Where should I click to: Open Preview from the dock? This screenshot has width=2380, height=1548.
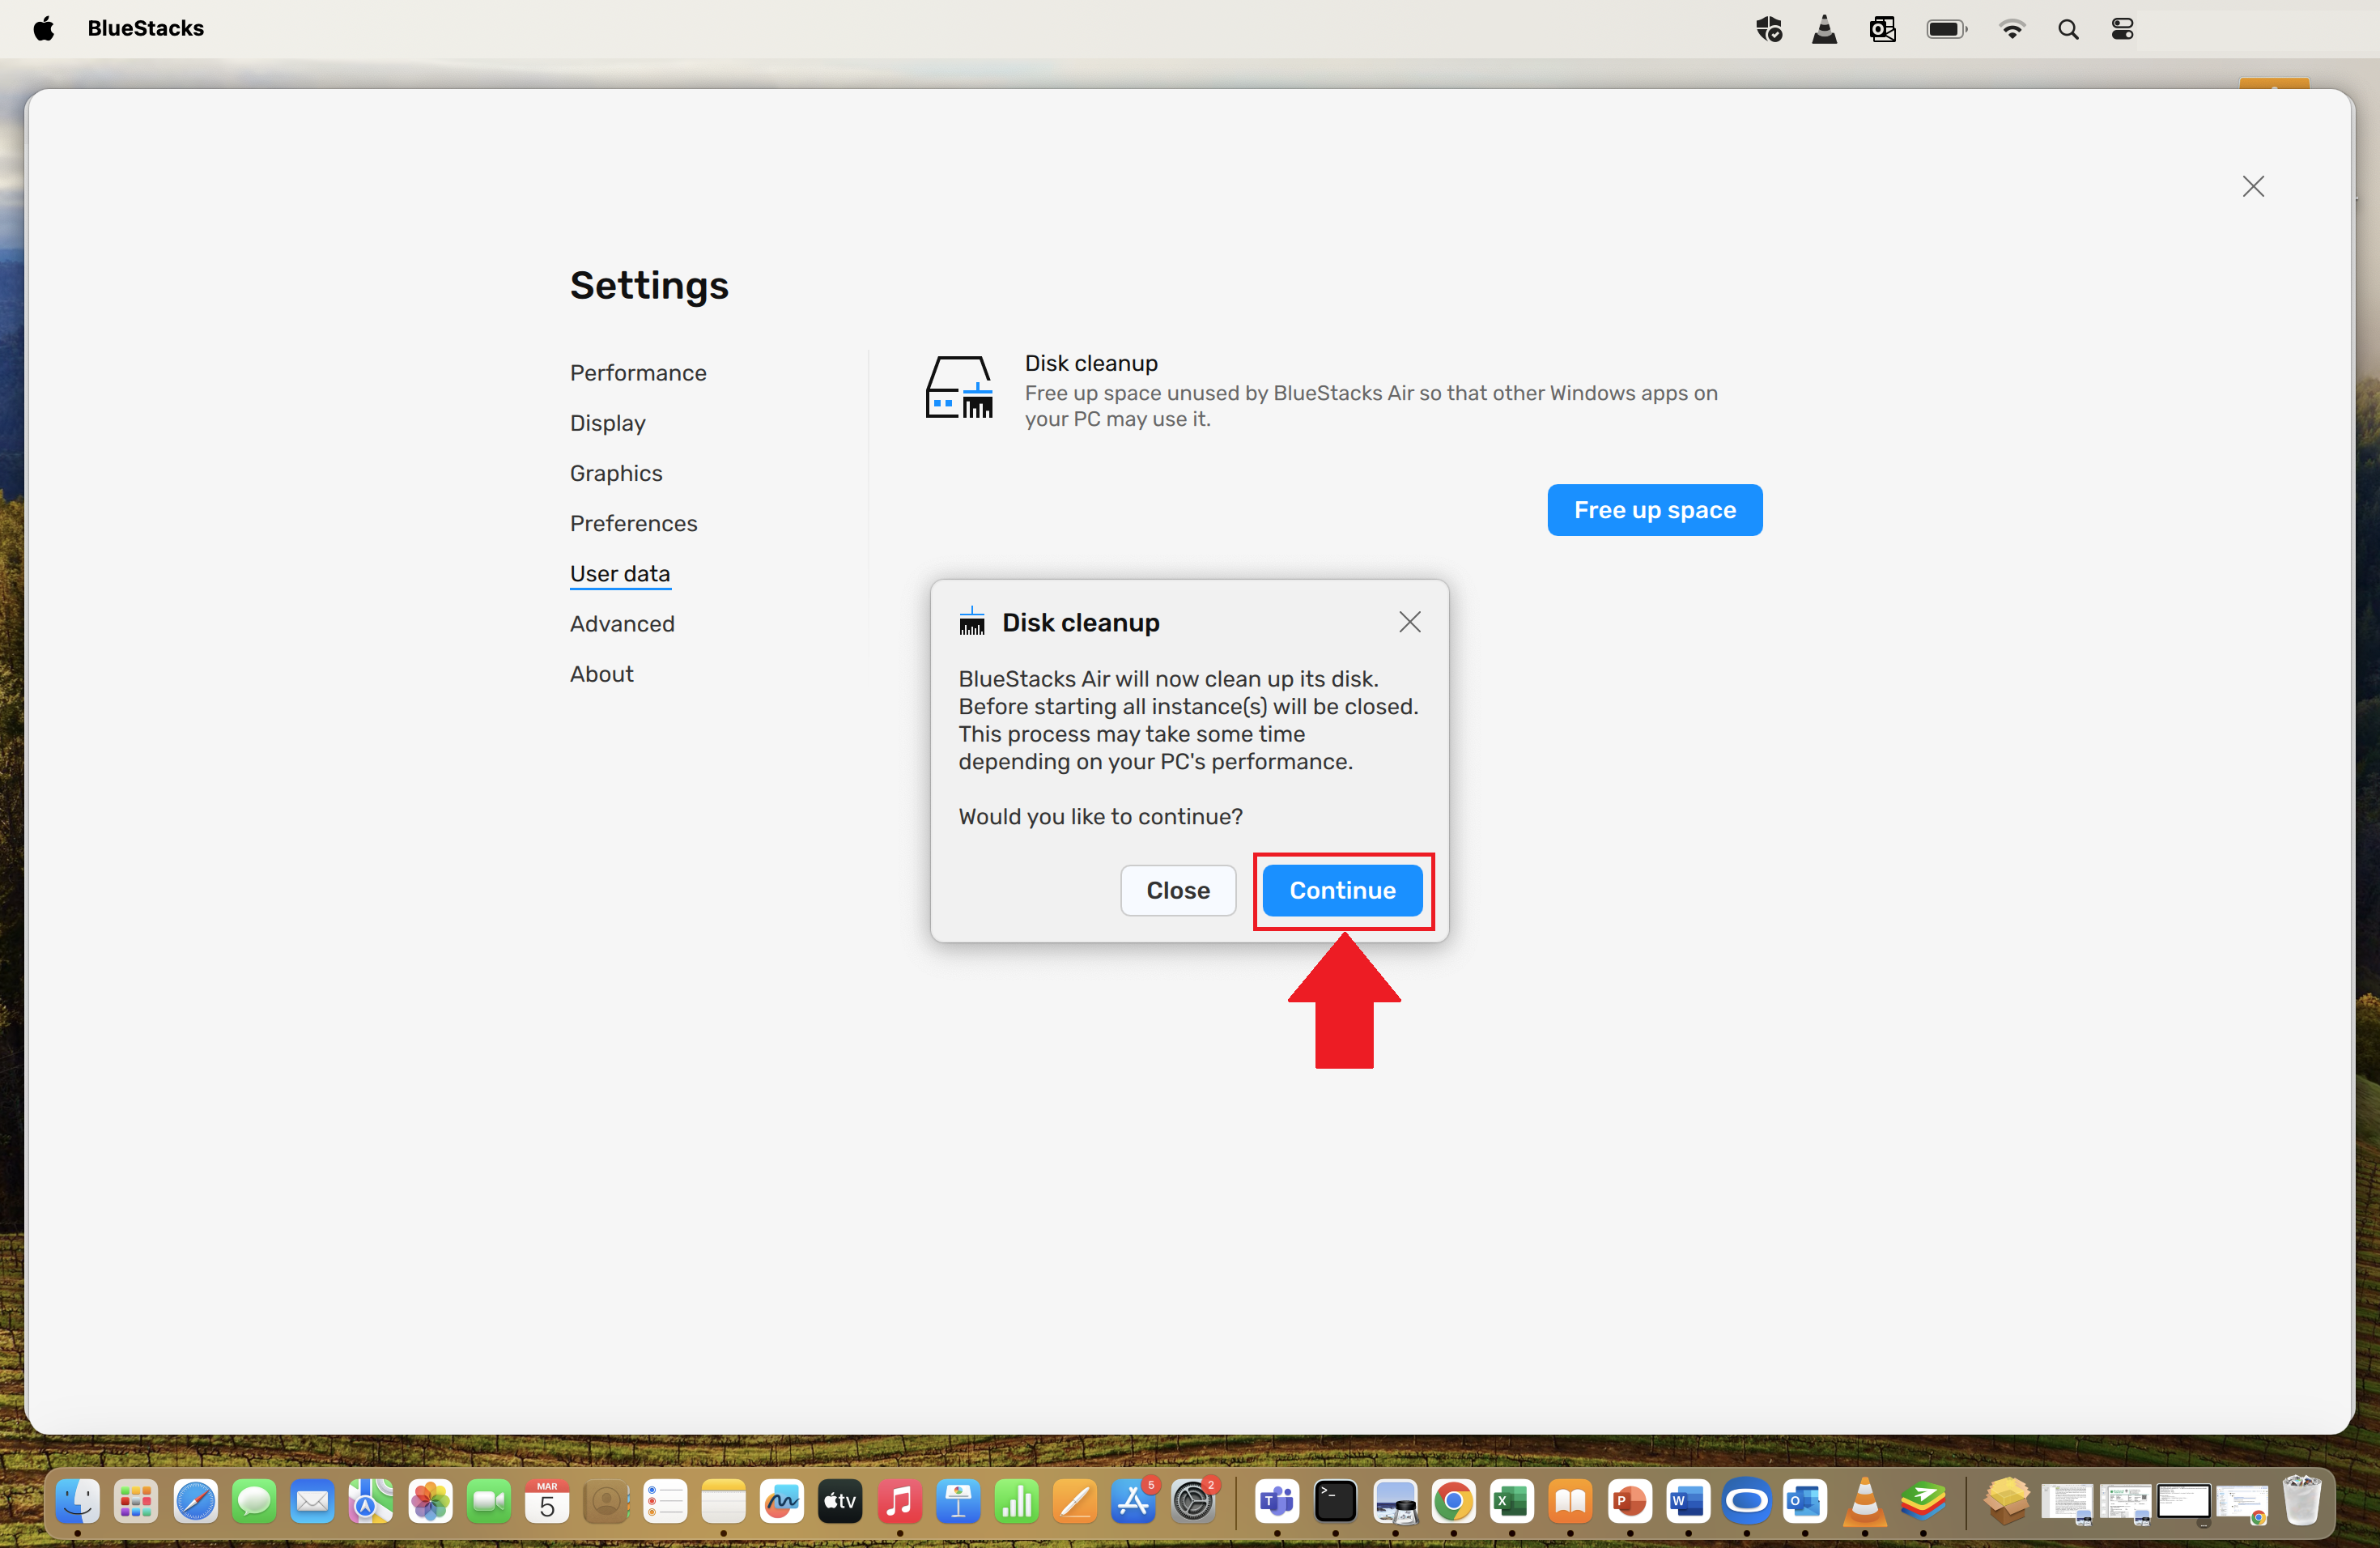tap(1395, 1501)
